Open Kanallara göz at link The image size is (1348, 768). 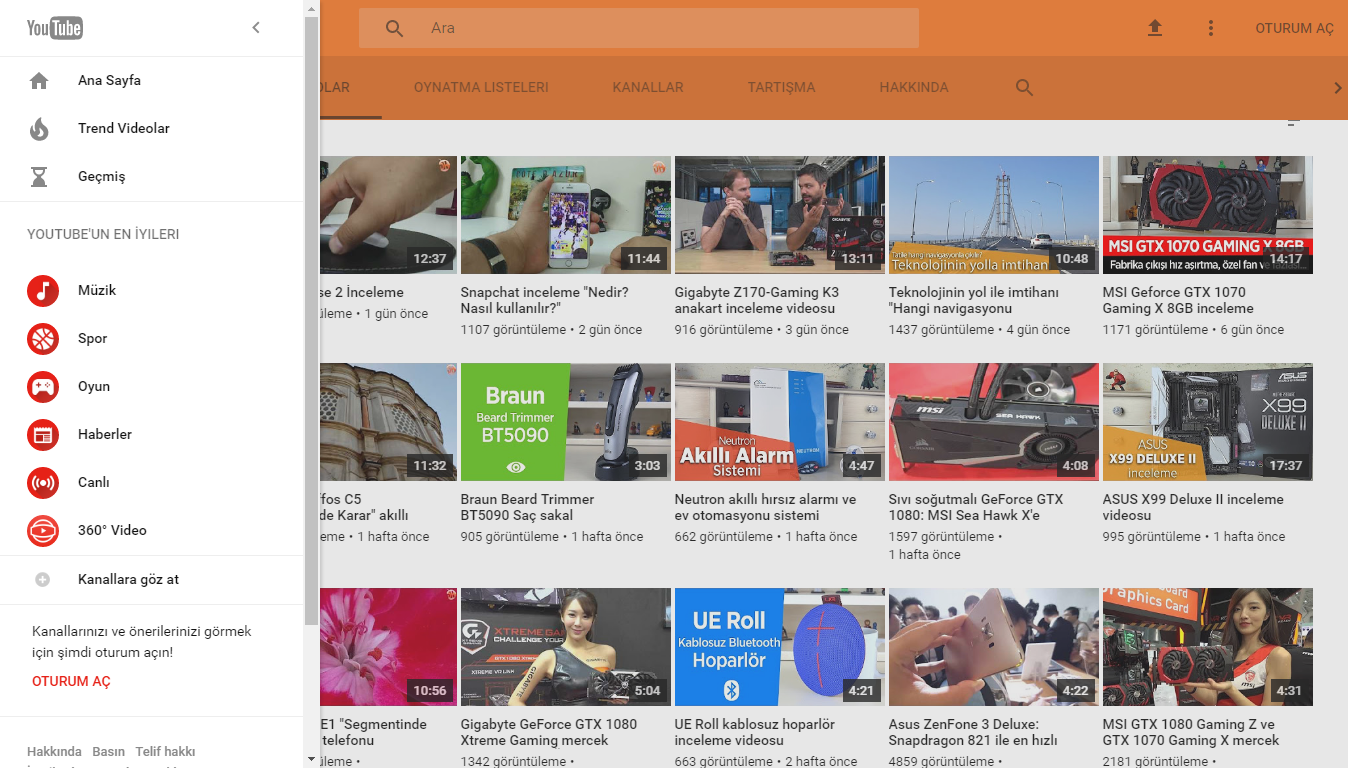(x=128, y=580)
